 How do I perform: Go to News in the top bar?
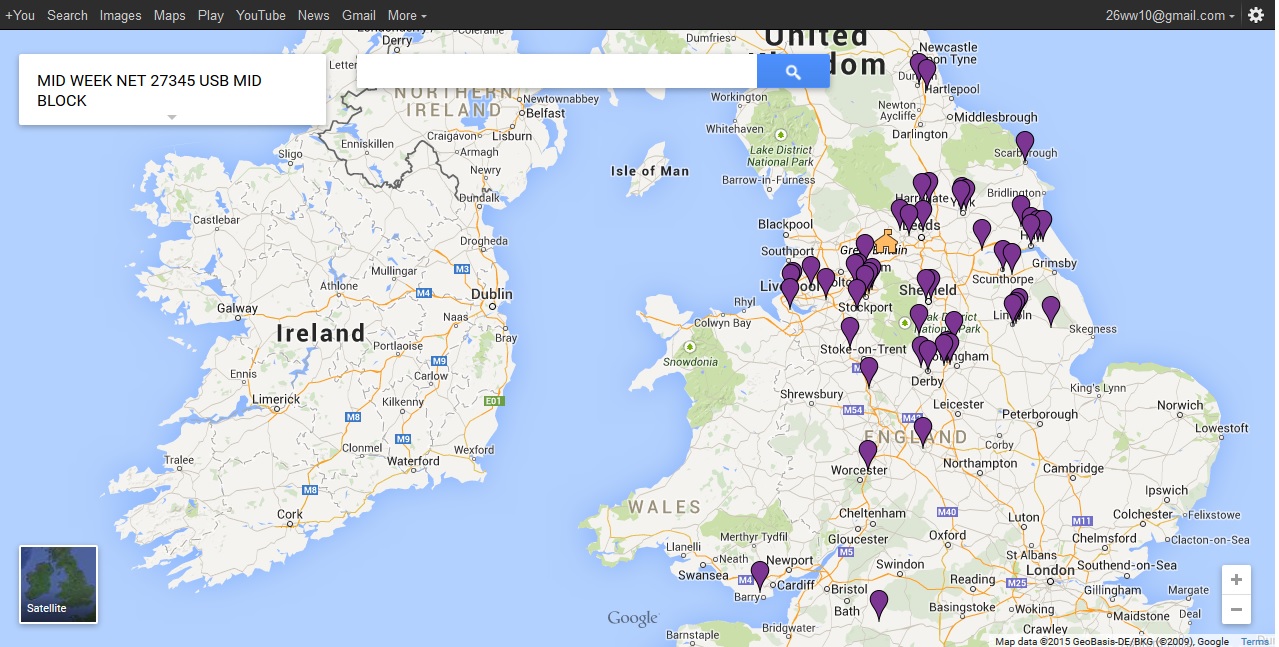(313, 15)
